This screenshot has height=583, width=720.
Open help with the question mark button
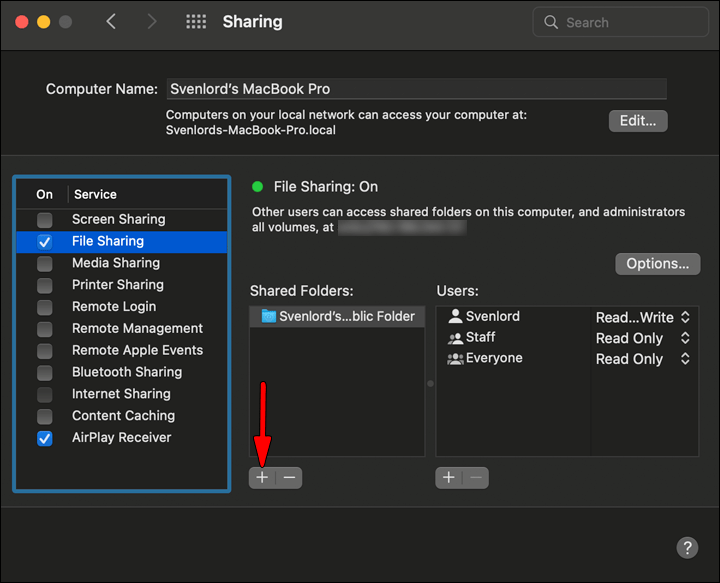pos(687,547)
